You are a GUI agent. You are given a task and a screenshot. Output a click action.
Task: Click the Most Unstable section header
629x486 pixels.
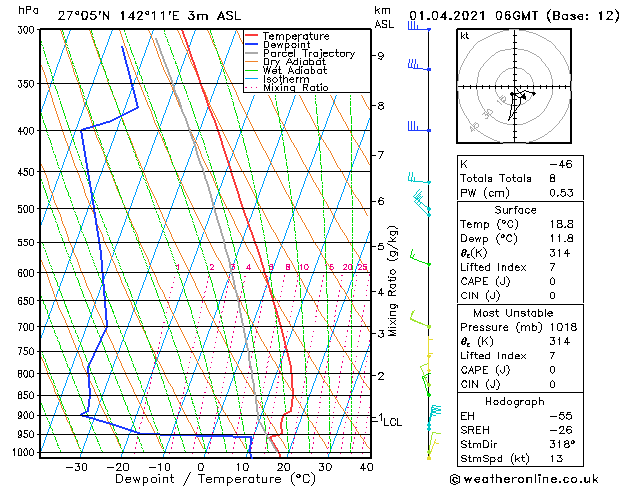click(x=513, y=313)
